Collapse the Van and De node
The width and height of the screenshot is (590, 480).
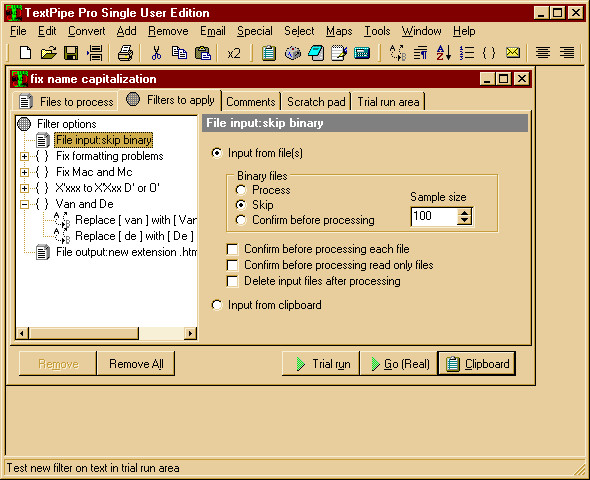(x=24, y=204)
